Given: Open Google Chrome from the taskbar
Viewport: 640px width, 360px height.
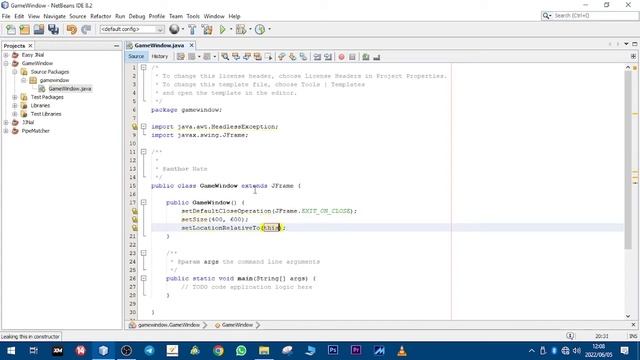Looking at the screenshot, I should pyautogui.click(x=218, y=351).
